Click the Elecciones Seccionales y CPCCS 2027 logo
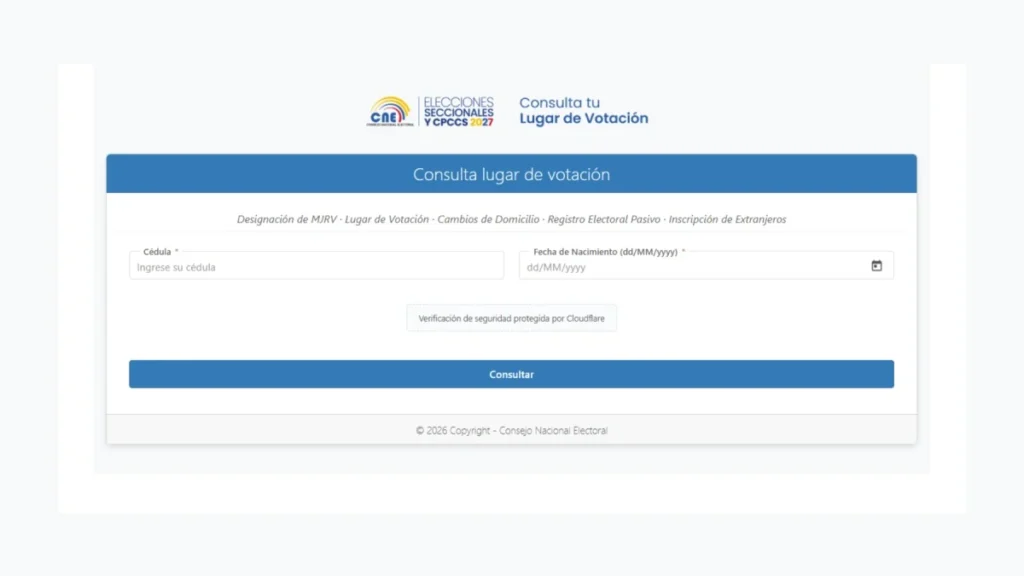1024x576 pixels. pyautogui.click(x=458, y=112)
